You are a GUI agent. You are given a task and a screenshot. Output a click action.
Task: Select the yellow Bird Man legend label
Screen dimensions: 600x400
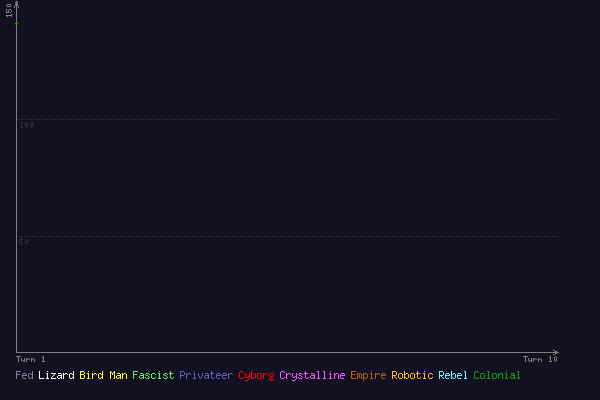click(x=103, y=376)
